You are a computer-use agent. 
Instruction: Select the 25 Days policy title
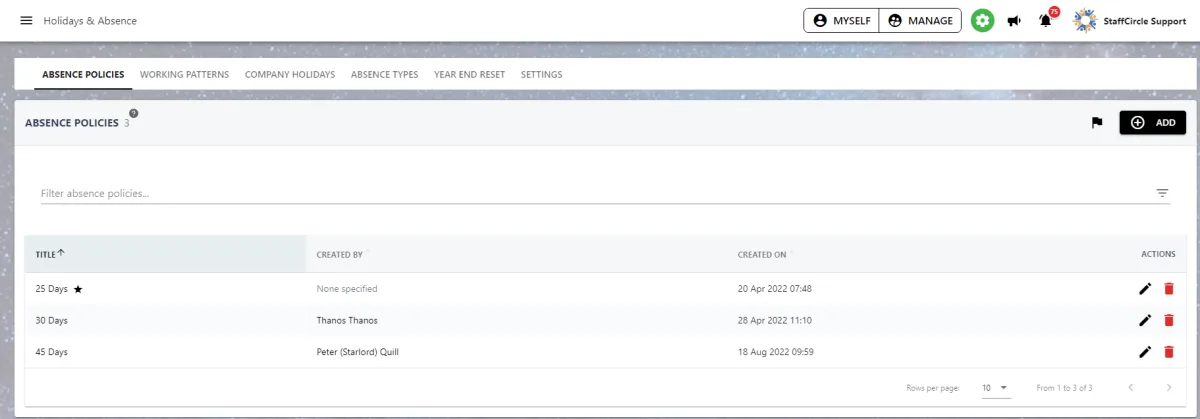pos(51,289)
